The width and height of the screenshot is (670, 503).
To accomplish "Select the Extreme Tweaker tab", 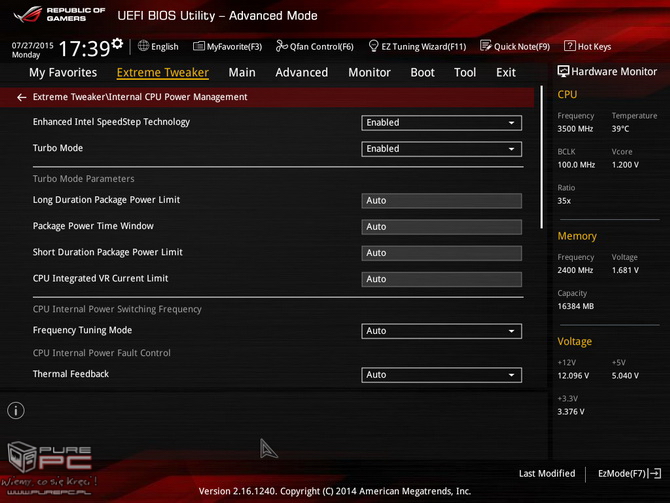I will [x=163, y=73].
